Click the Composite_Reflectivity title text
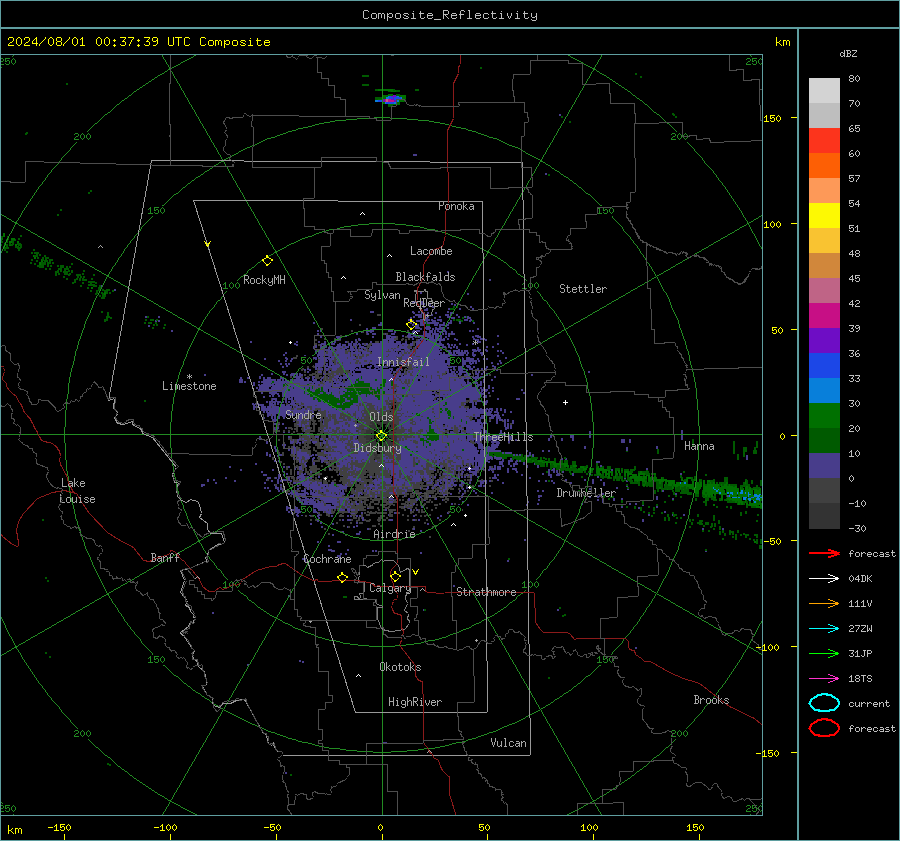Image resolution: width=900 pixels, height=841 pixels. (x=450, y=15)
